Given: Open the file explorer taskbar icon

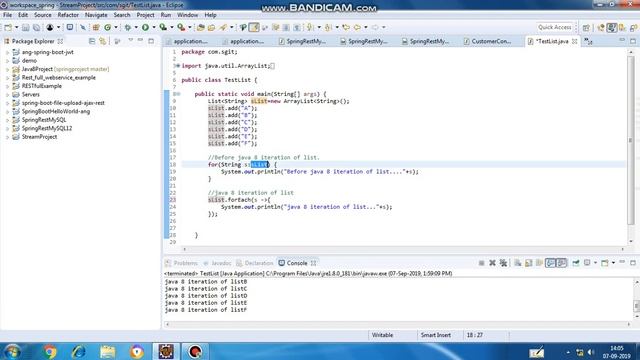Looking at the screenshot, I should 108,351.
